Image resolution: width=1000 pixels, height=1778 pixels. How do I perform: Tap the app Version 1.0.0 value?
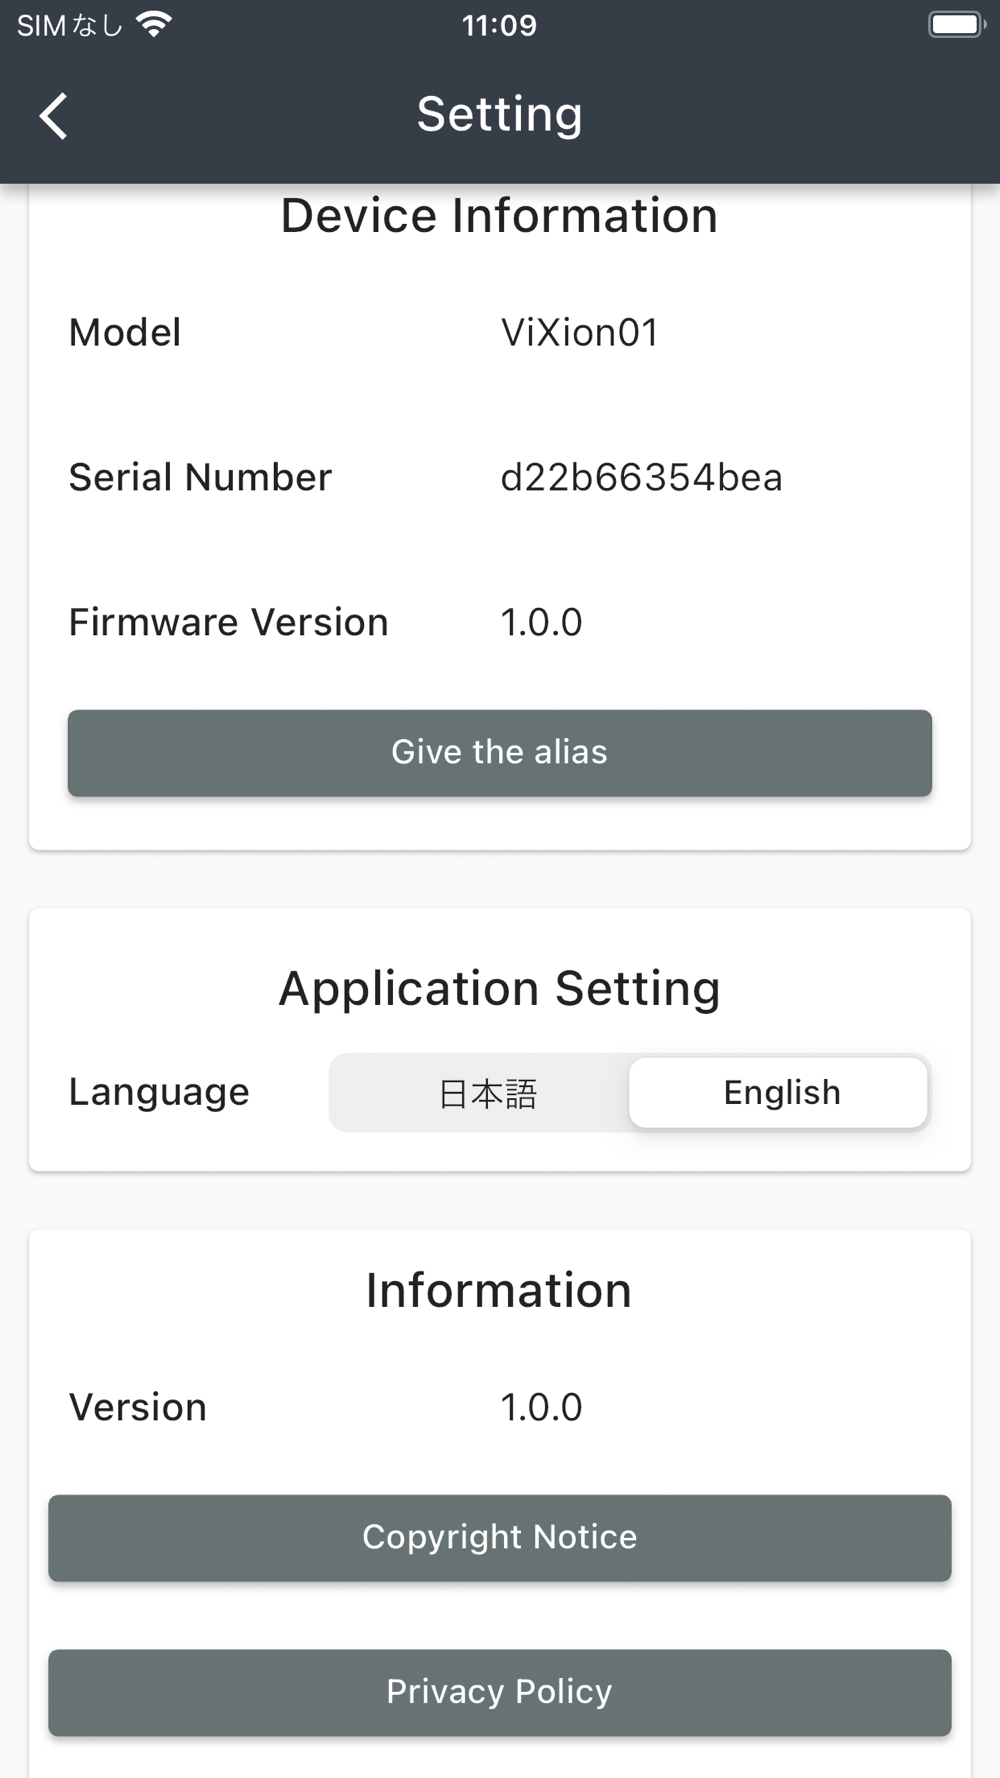point(541,1407)
